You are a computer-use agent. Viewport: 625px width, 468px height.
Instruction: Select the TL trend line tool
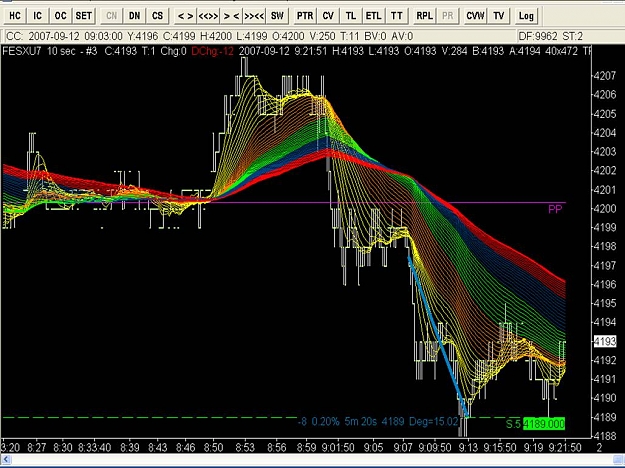point(351,16)
